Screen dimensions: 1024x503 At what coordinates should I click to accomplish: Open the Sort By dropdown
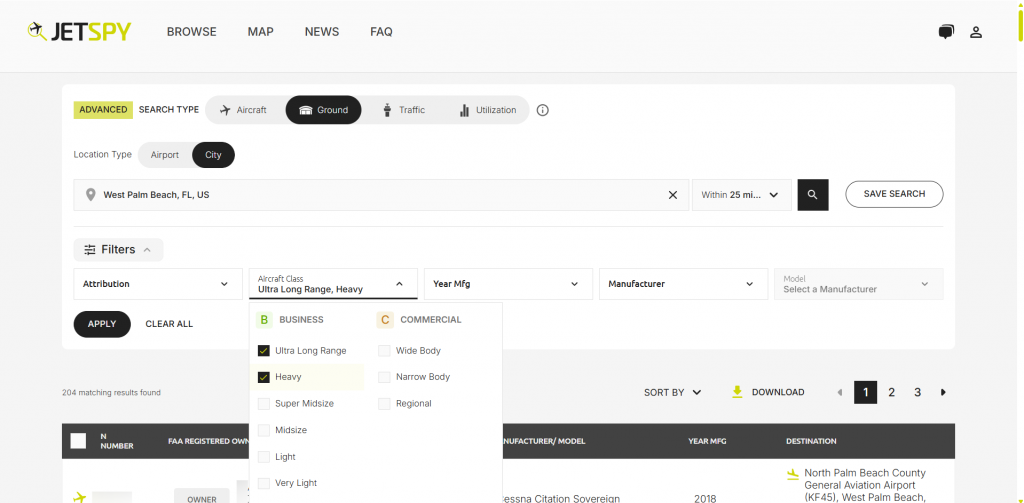[x=673, y=392]
